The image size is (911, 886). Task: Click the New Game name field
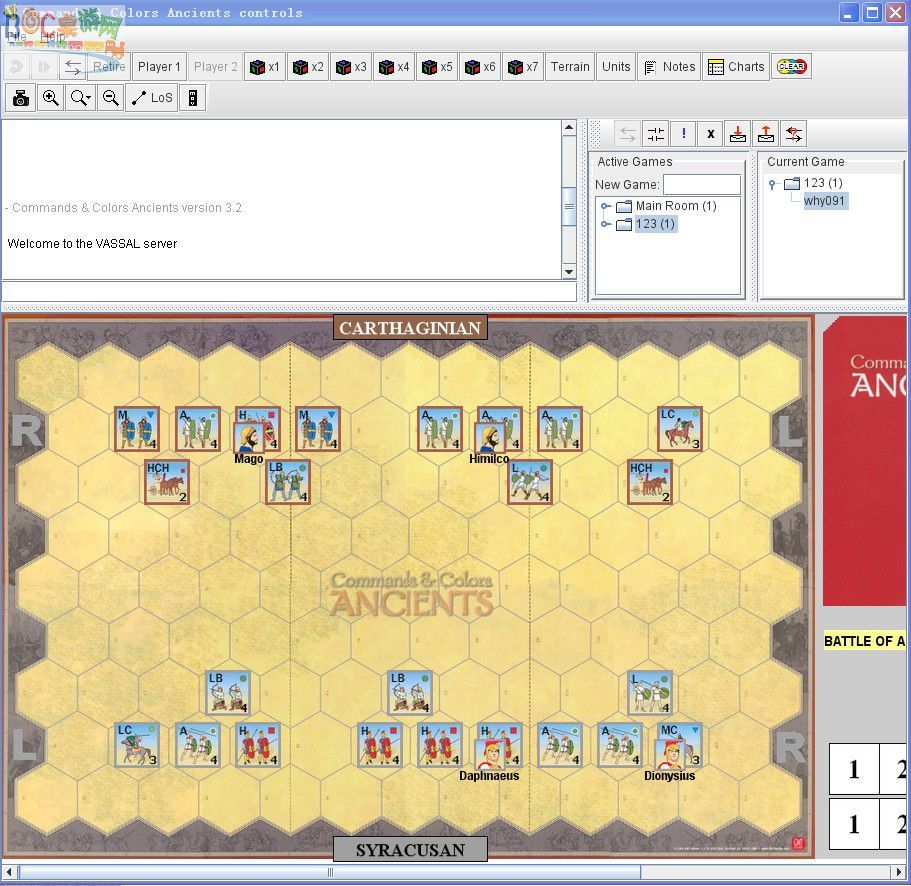tap(701, 185)
